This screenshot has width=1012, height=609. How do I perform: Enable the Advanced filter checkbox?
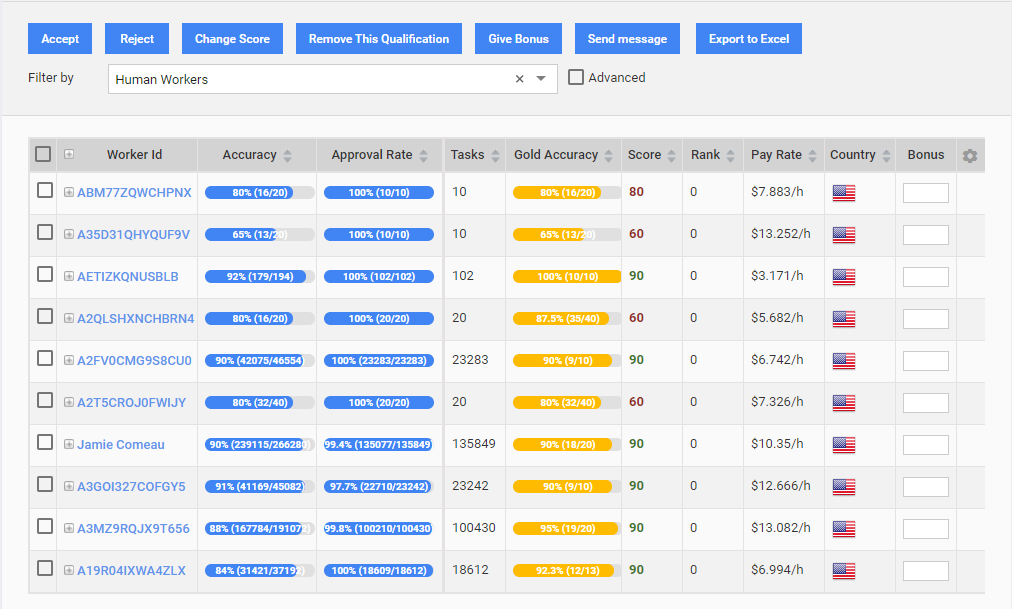tap(576, 77)
